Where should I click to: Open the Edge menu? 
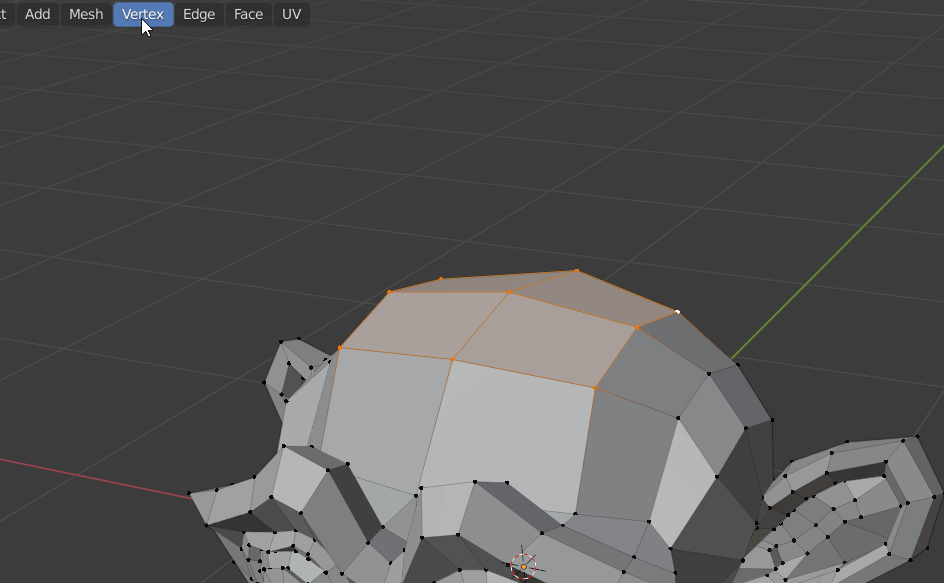pyautogui.click(x=199, y=14)
